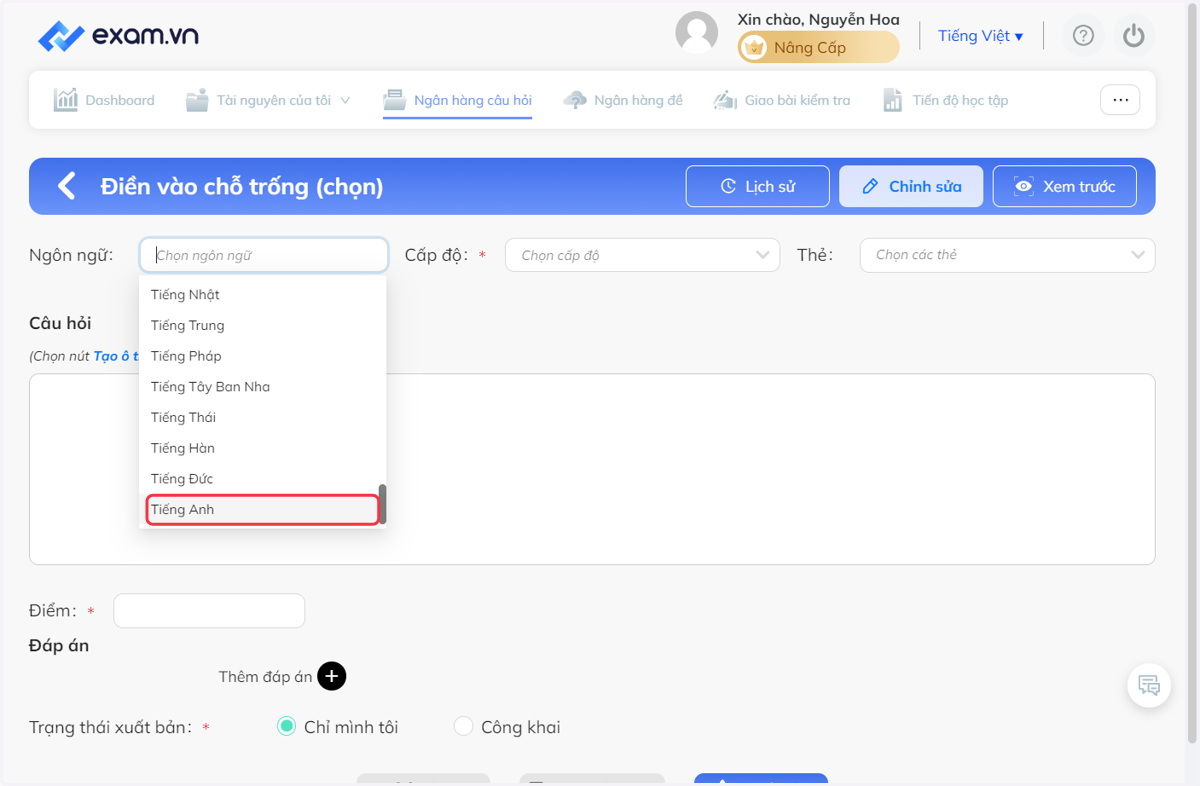Select the Chỉnh sửa edit button
The height and width of the screenshot is (786, 1200).
(x=911, y=186)
